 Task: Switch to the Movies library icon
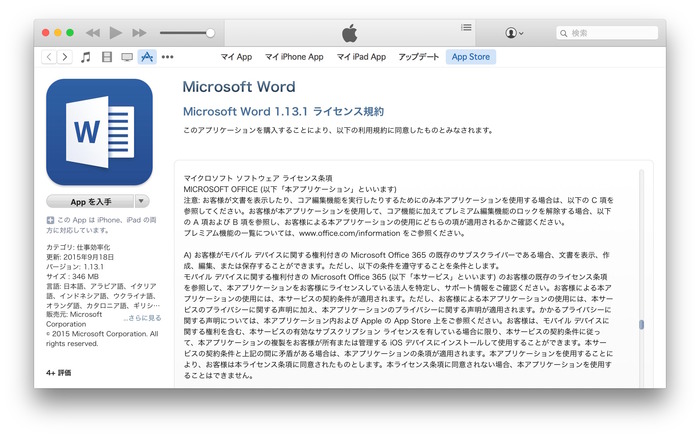[x=107, y=57]
